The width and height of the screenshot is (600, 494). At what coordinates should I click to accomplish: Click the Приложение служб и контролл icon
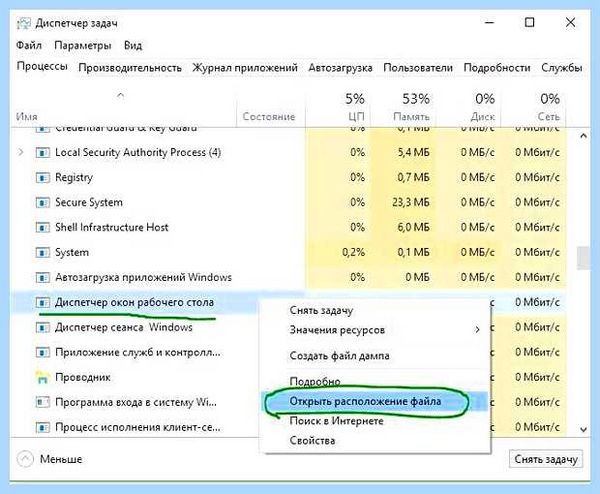click(42, 352)
